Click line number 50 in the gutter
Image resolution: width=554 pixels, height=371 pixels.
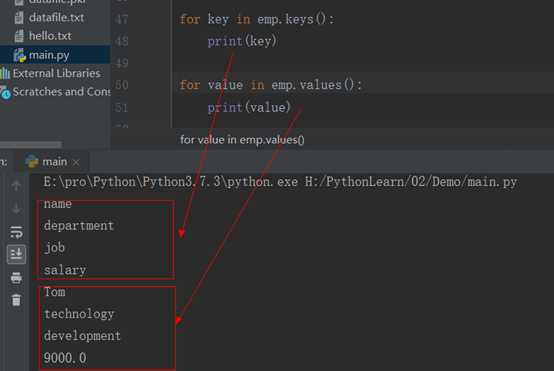[x=121, y=85]
